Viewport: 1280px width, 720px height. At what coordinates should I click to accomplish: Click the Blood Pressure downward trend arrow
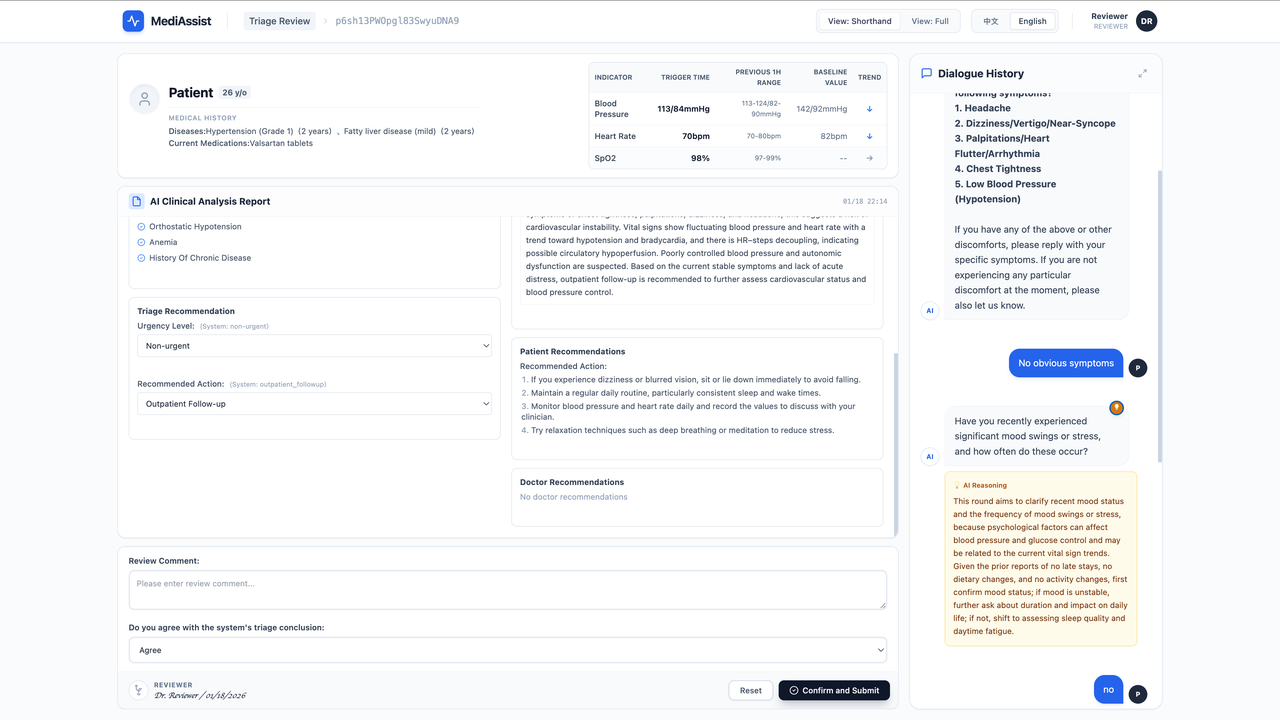(x=869, y=108)
